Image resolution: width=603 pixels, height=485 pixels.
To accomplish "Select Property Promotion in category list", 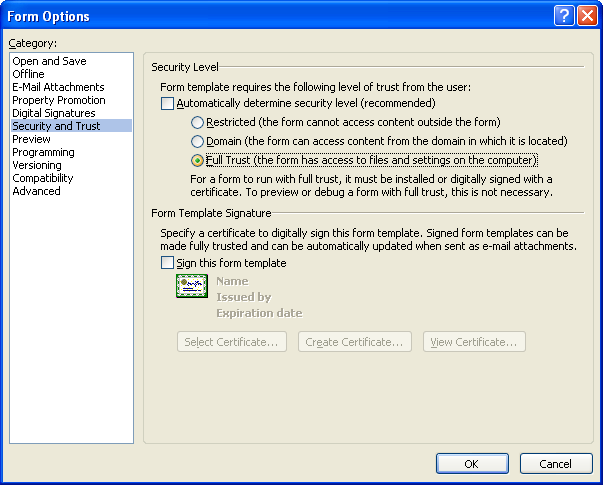I will [x=59, y=100].
